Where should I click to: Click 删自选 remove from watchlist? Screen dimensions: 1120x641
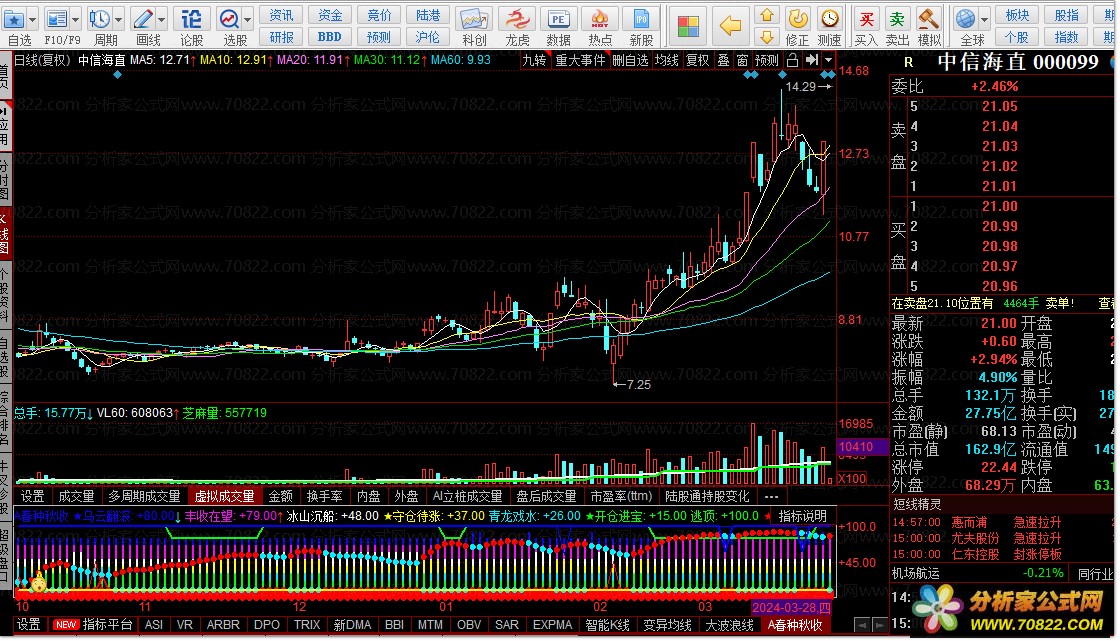[630, 61]
